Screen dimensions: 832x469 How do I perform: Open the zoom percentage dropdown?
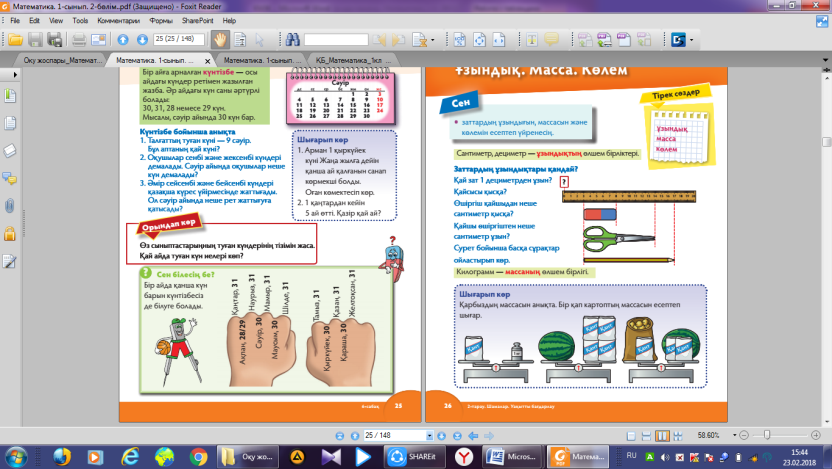coord(734,435)
